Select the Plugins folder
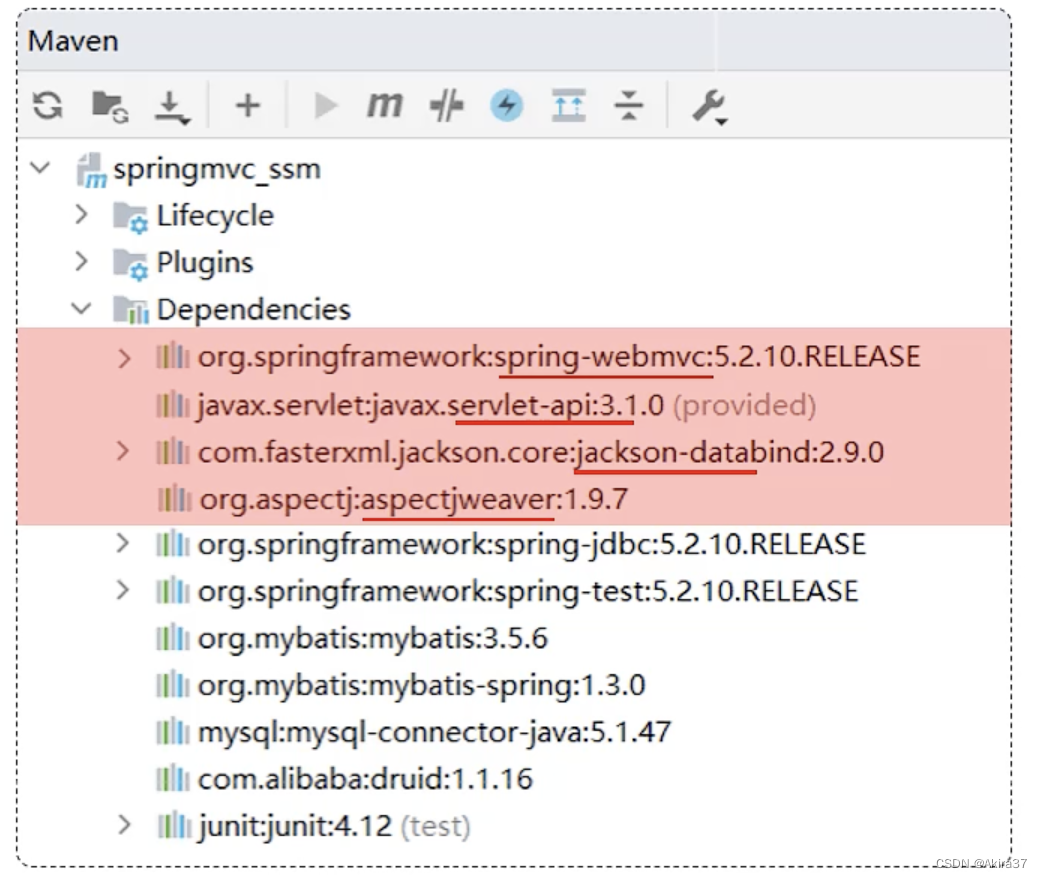1042x878 pixels. 205,263
